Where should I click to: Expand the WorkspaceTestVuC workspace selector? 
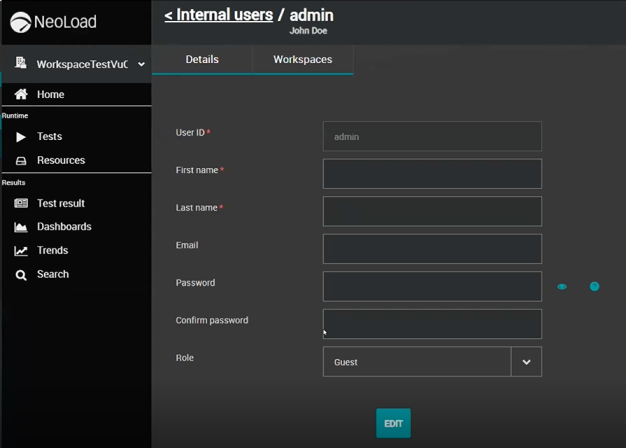point(141,65)
